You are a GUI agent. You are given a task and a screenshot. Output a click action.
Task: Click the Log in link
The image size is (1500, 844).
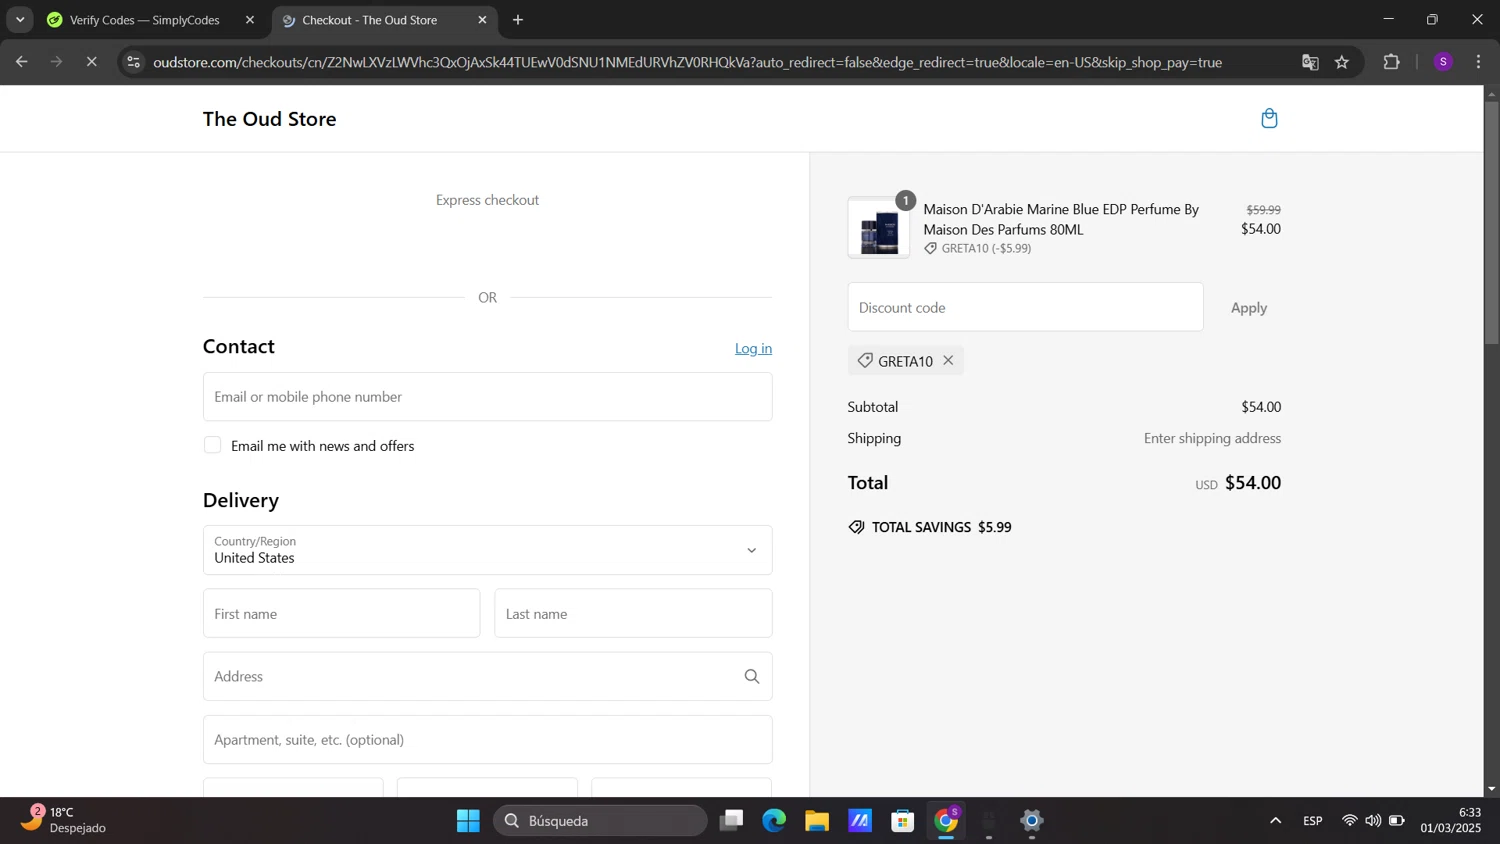tap(753, 348)
